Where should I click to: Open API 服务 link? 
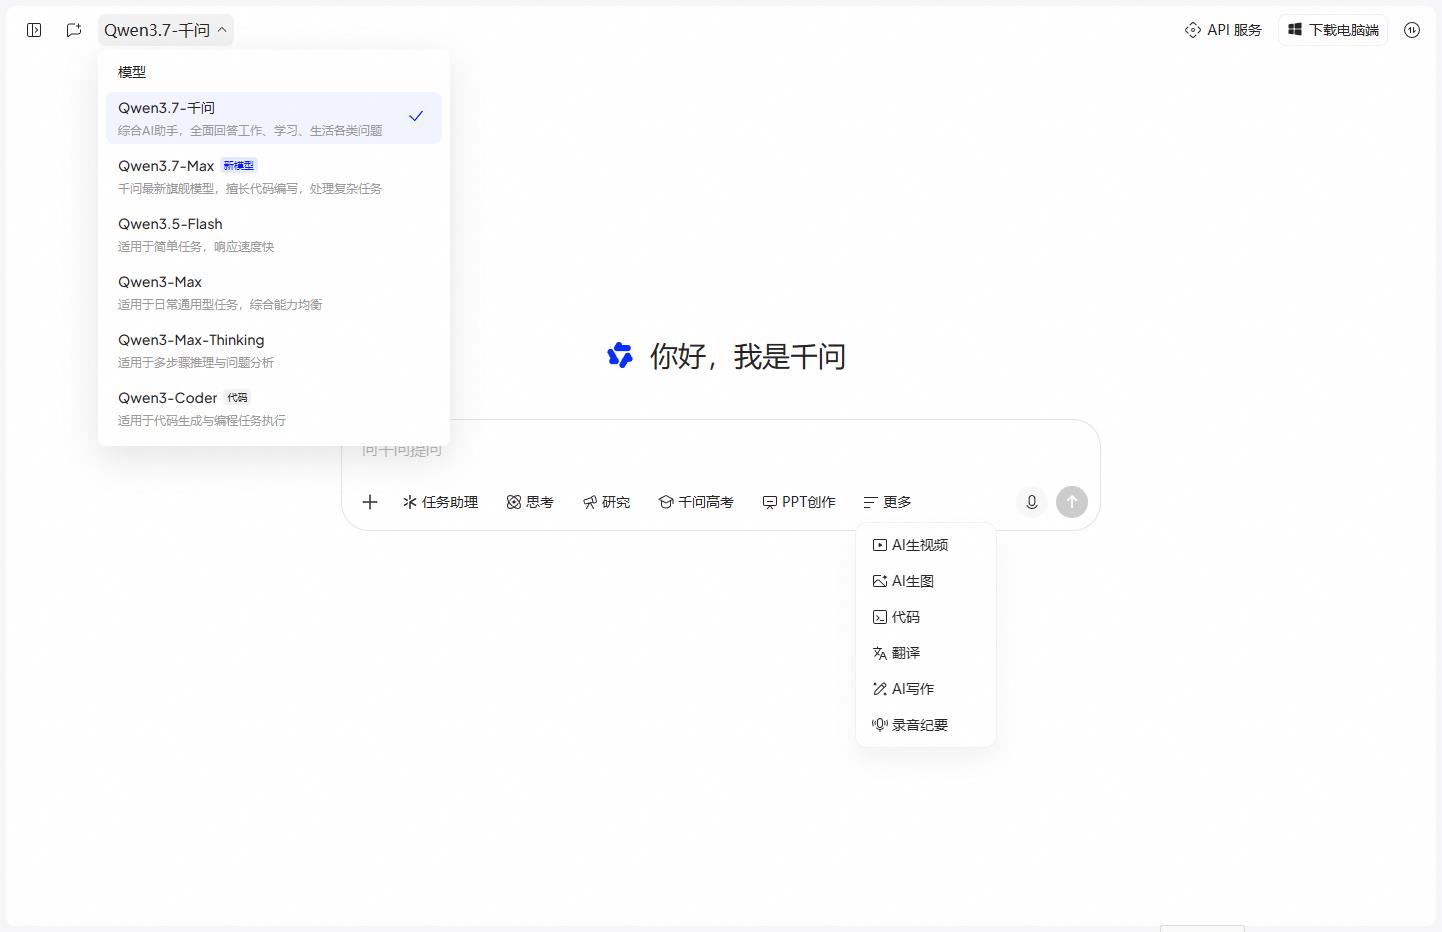(1223, 30)
